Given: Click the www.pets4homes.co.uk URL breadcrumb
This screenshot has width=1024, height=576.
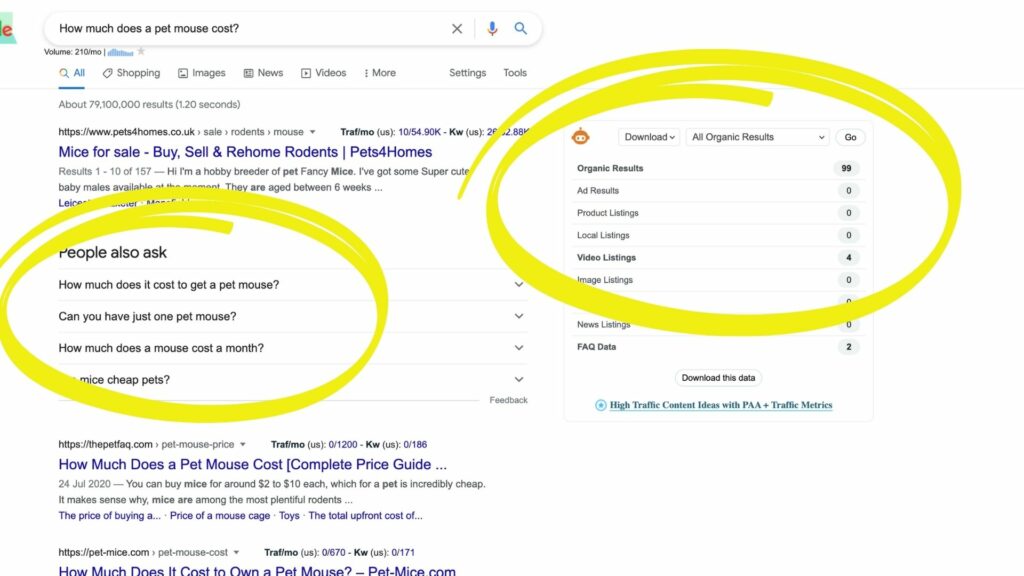Looking at the screenshot, I should [181, 132].
